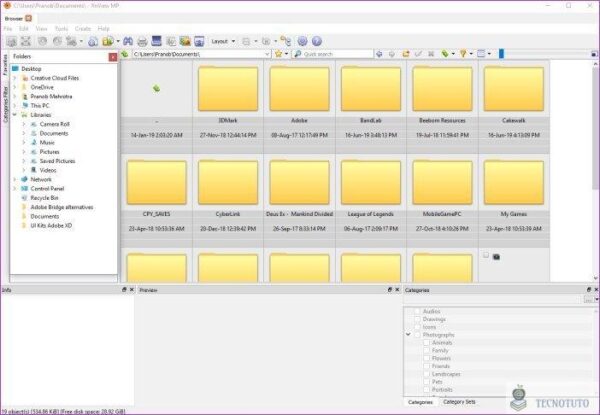The width and height of the screenshot is (600, 415).
Task: Select the BandLab folder thumbnail
Action: (x=370, y=89)
